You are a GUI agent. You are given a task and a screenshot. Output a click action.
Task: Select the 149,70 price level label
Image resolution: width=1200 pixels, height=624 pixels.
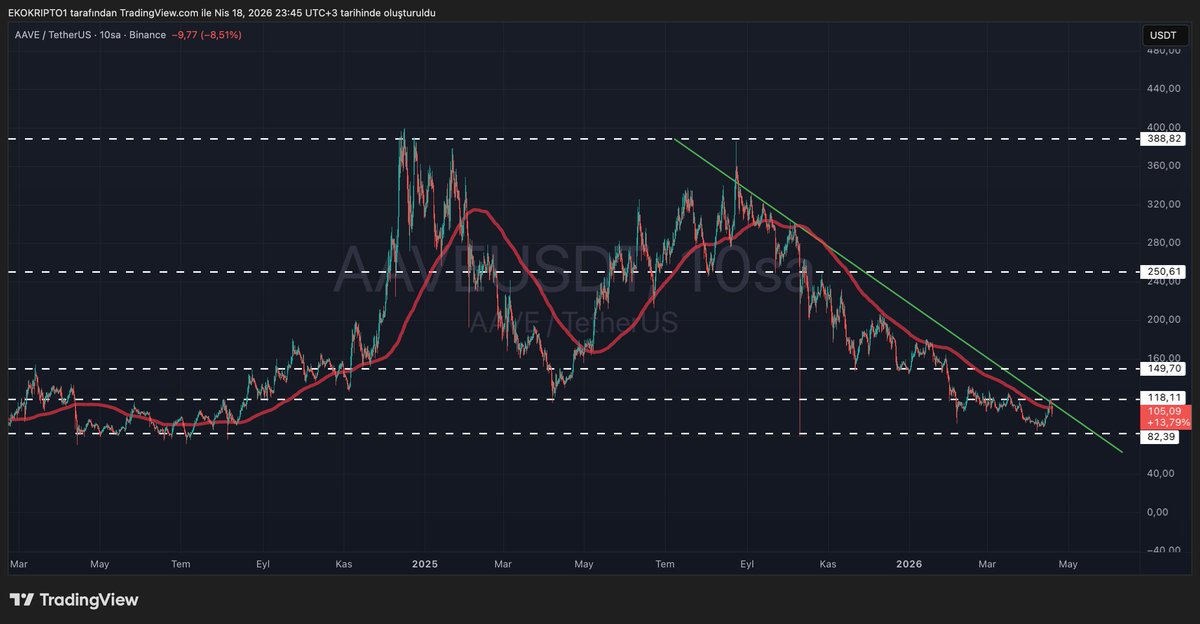(1163, 368)
